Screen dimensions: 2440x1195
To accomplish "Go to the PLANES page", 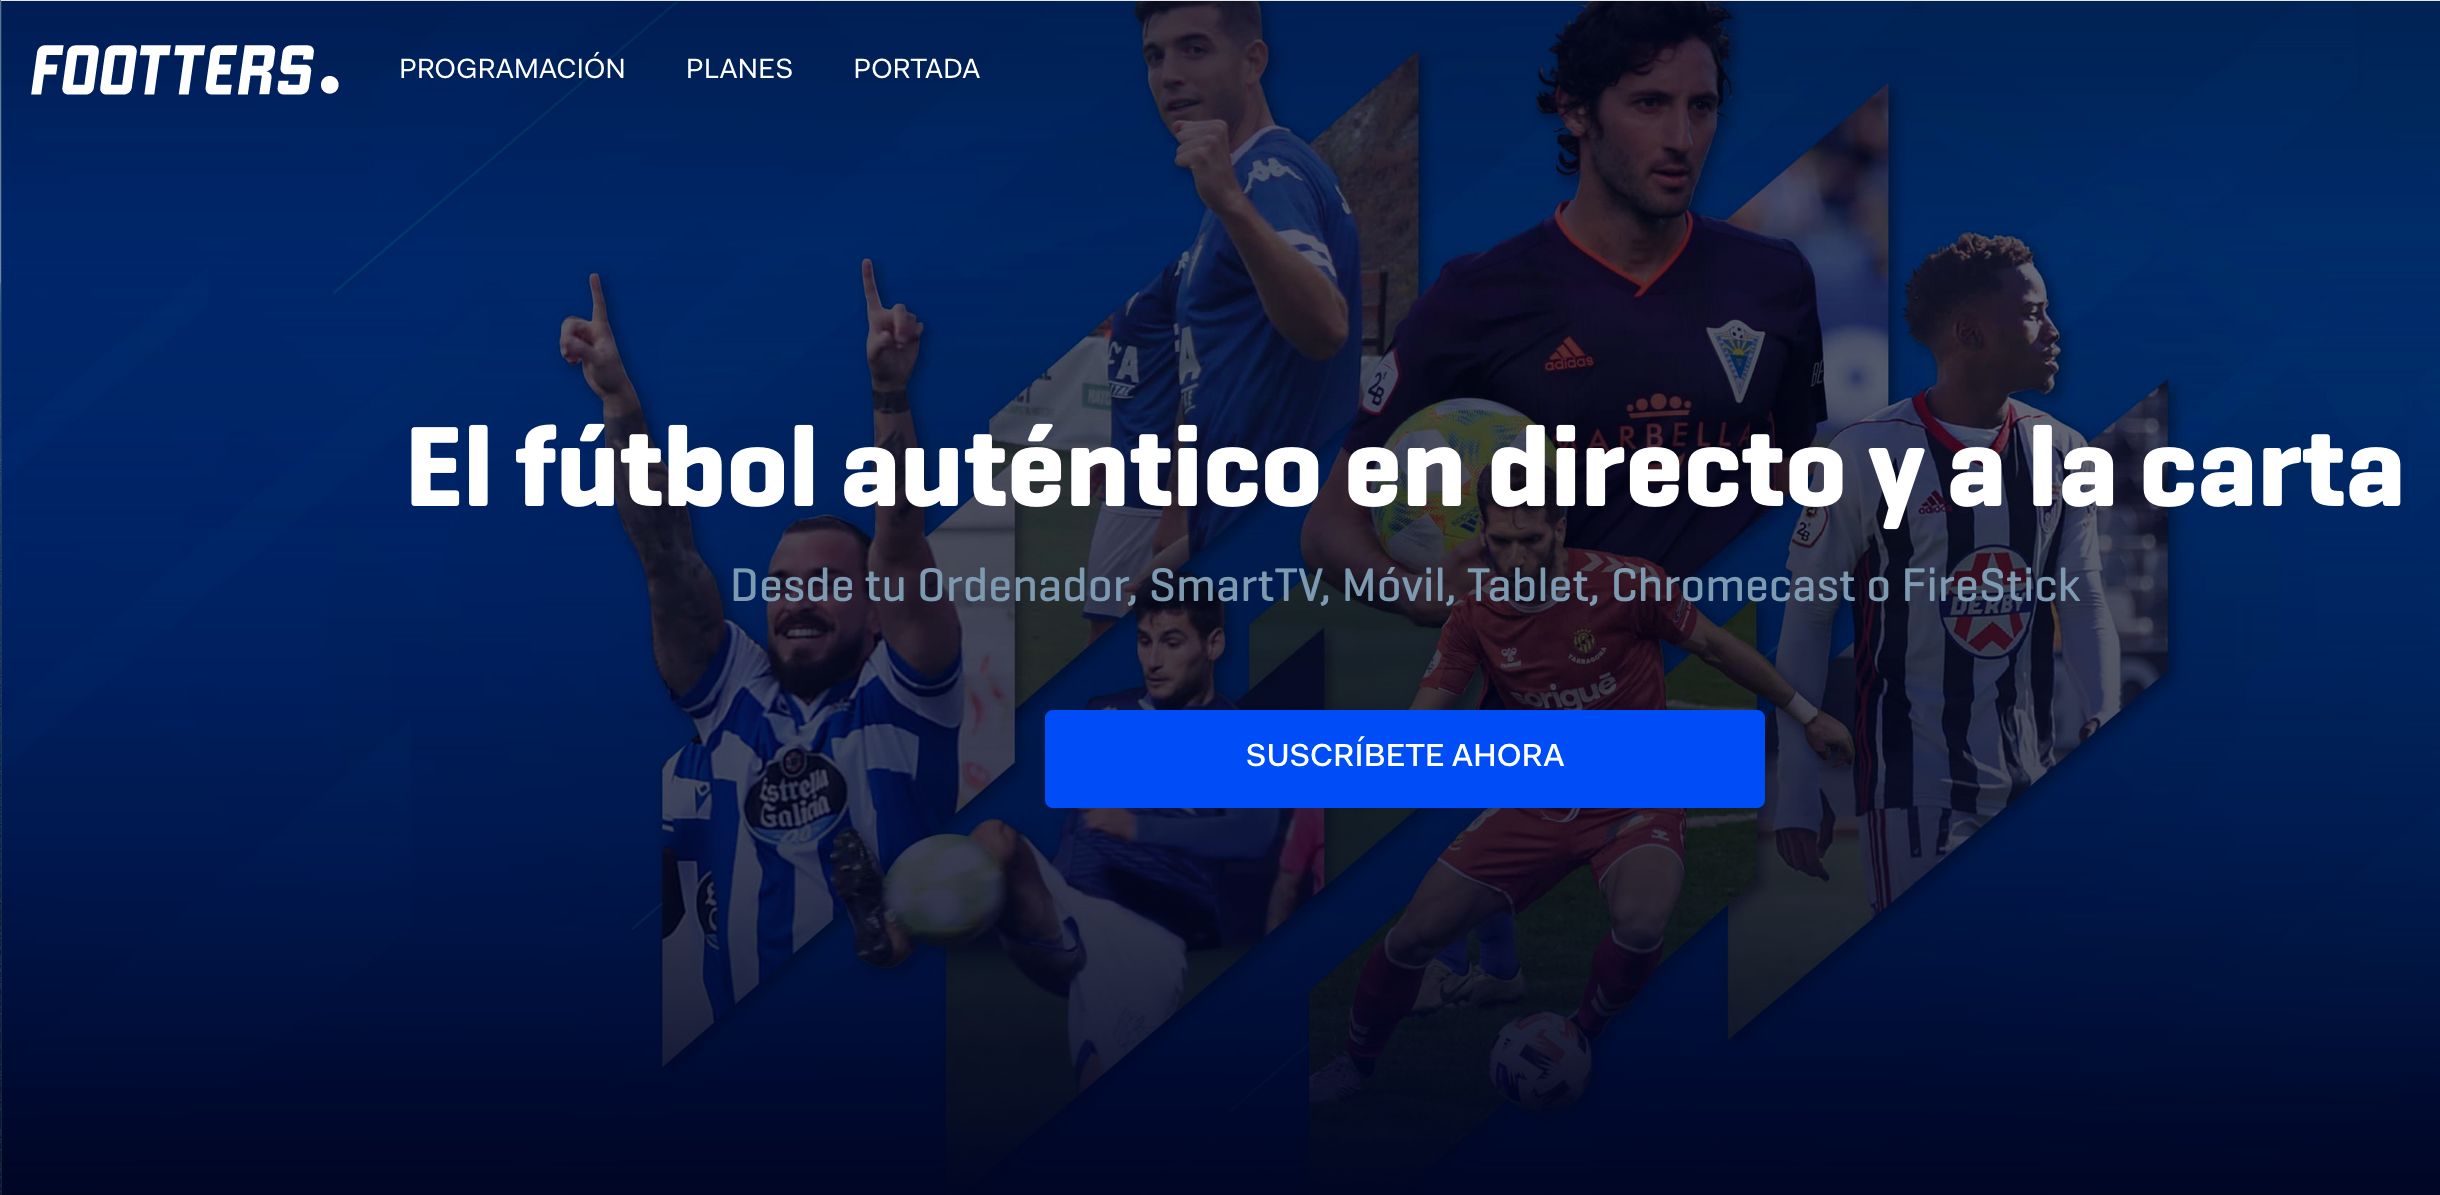I will pyautogui.click(x=739, y=68).
